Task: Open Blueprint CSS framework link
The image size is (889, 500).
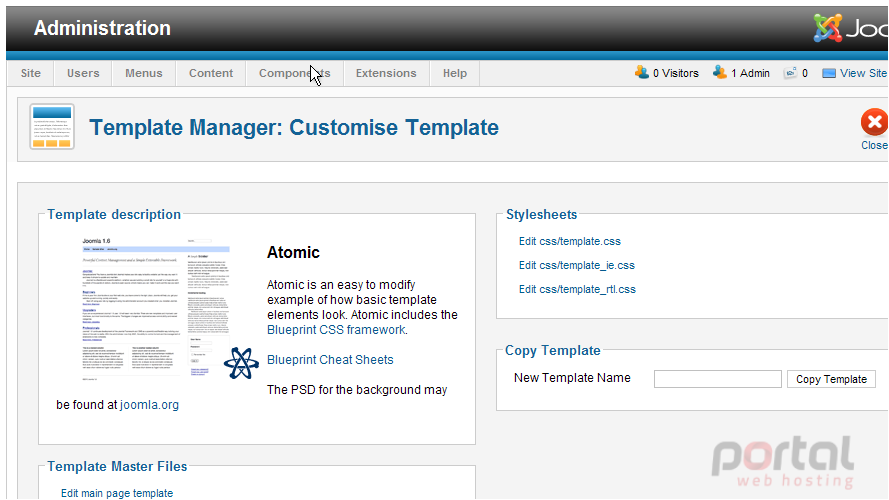Action: (x=336, y=330)
